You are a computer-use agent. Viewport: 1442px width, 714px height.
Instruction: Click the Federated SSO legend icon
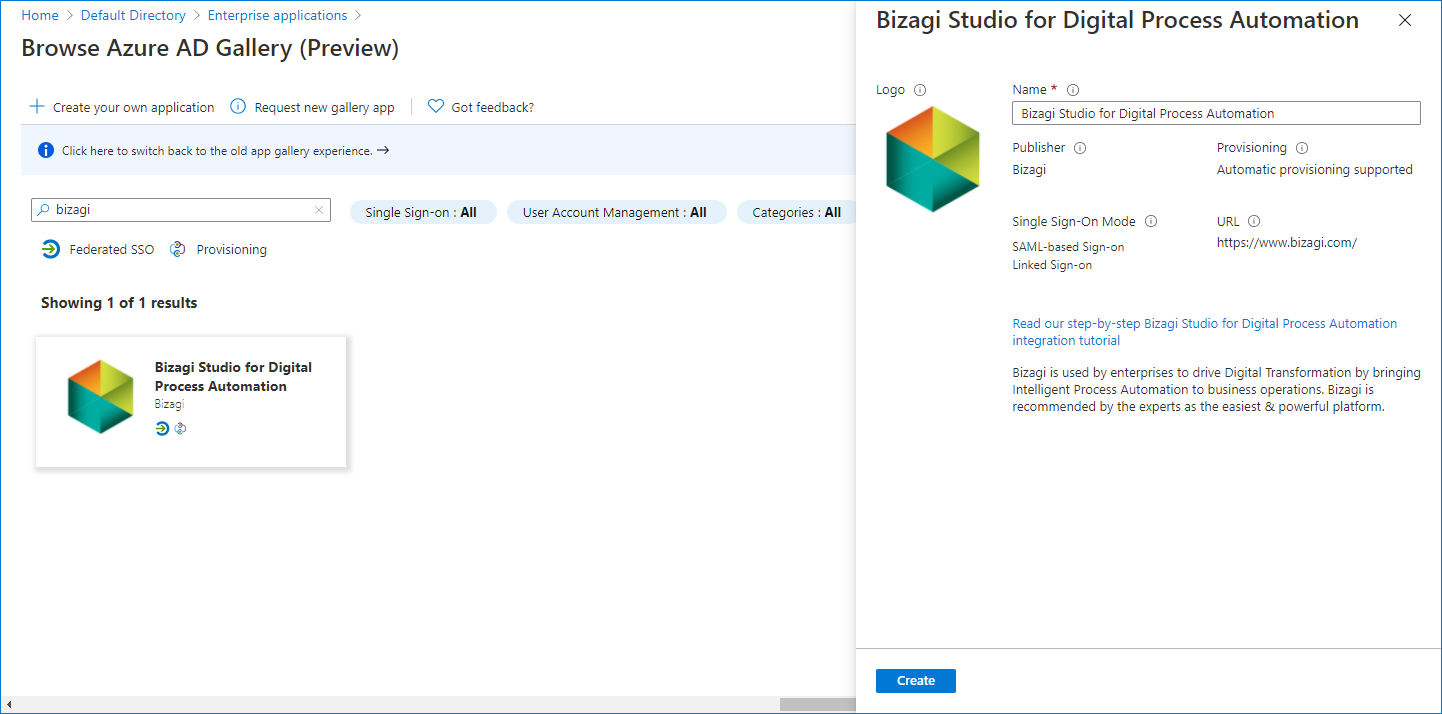pos(51,249)
